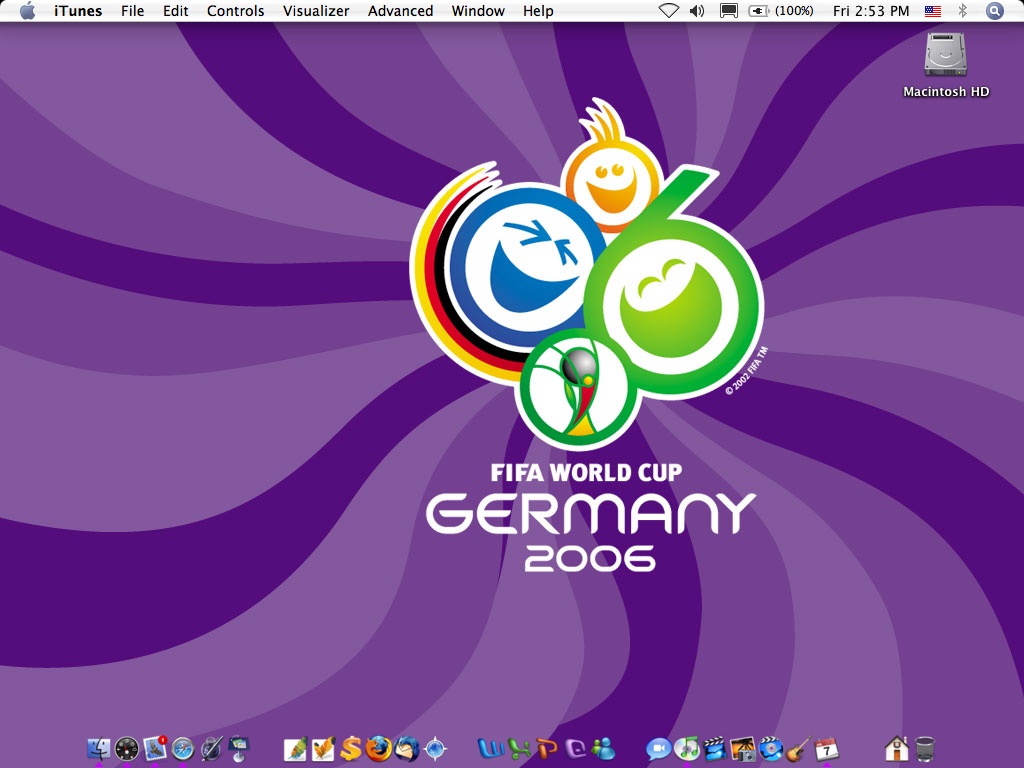Viewport: 1024px width, 768px height.
Task: Open Microsoft Word from the dock
Action: pos(491,748)
